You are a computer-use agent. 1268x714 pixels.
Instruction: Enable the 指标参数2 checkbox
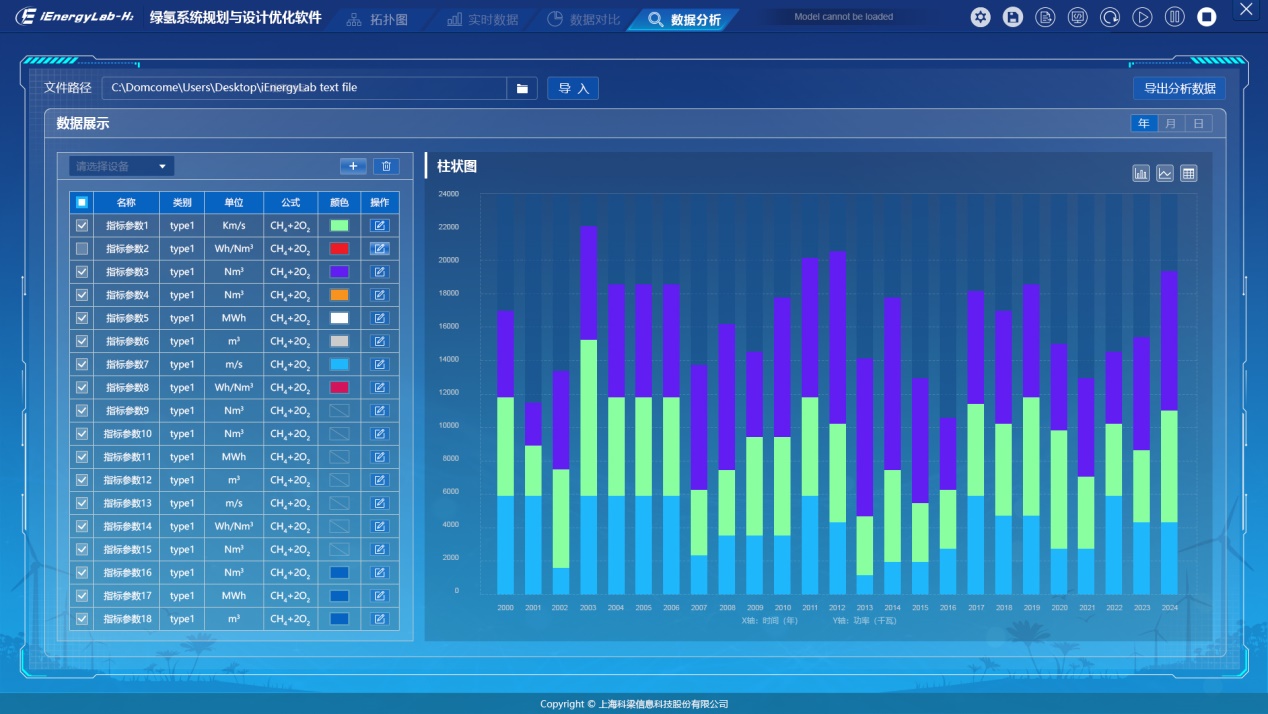tap(82, 249)
